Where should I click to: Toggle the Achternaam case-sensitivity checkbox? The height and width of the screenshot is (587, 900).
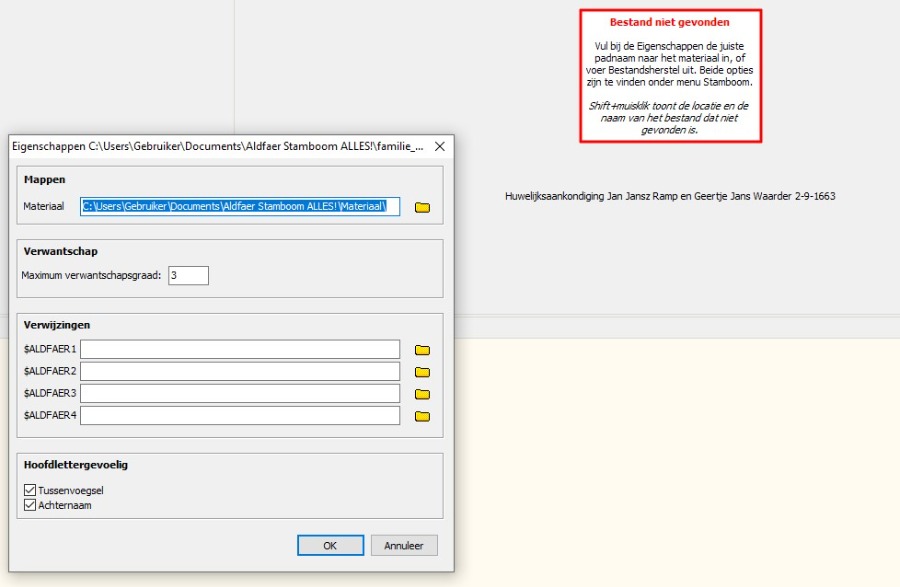click(29, 506)
